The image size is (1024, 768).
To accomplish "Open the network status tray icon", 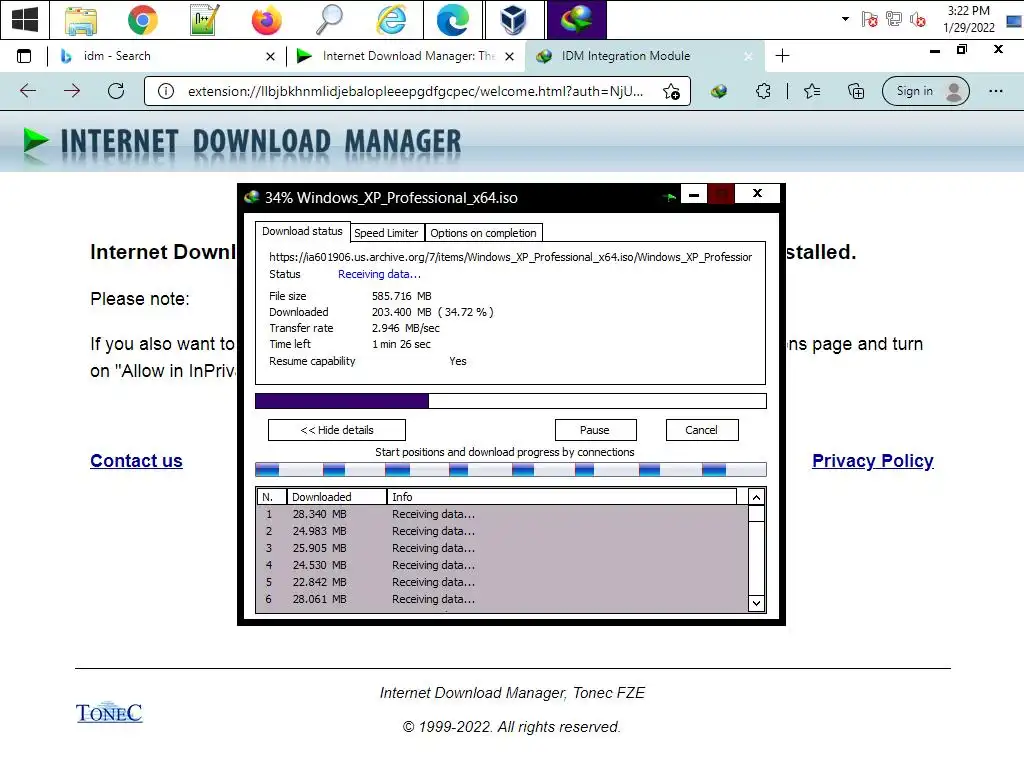I will click(893, 19).
